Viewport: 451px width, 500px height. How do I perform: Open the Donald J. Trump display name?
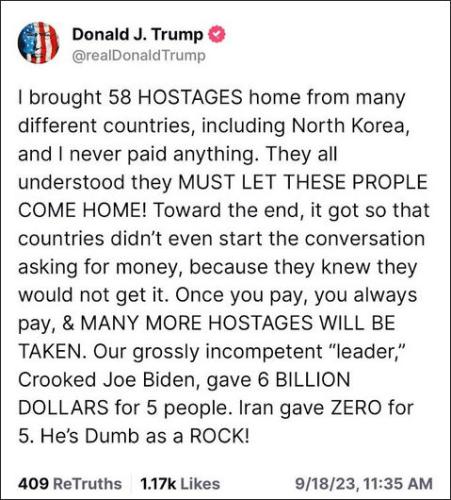pos(138,34)
